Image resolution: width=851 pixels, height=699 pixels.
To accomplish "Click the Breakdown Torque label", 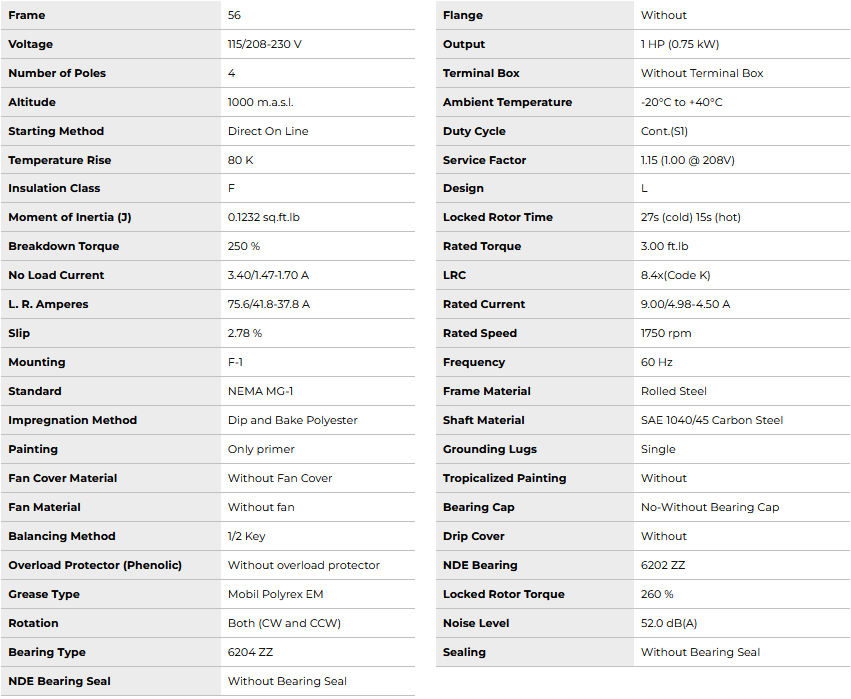I will 63,246.
